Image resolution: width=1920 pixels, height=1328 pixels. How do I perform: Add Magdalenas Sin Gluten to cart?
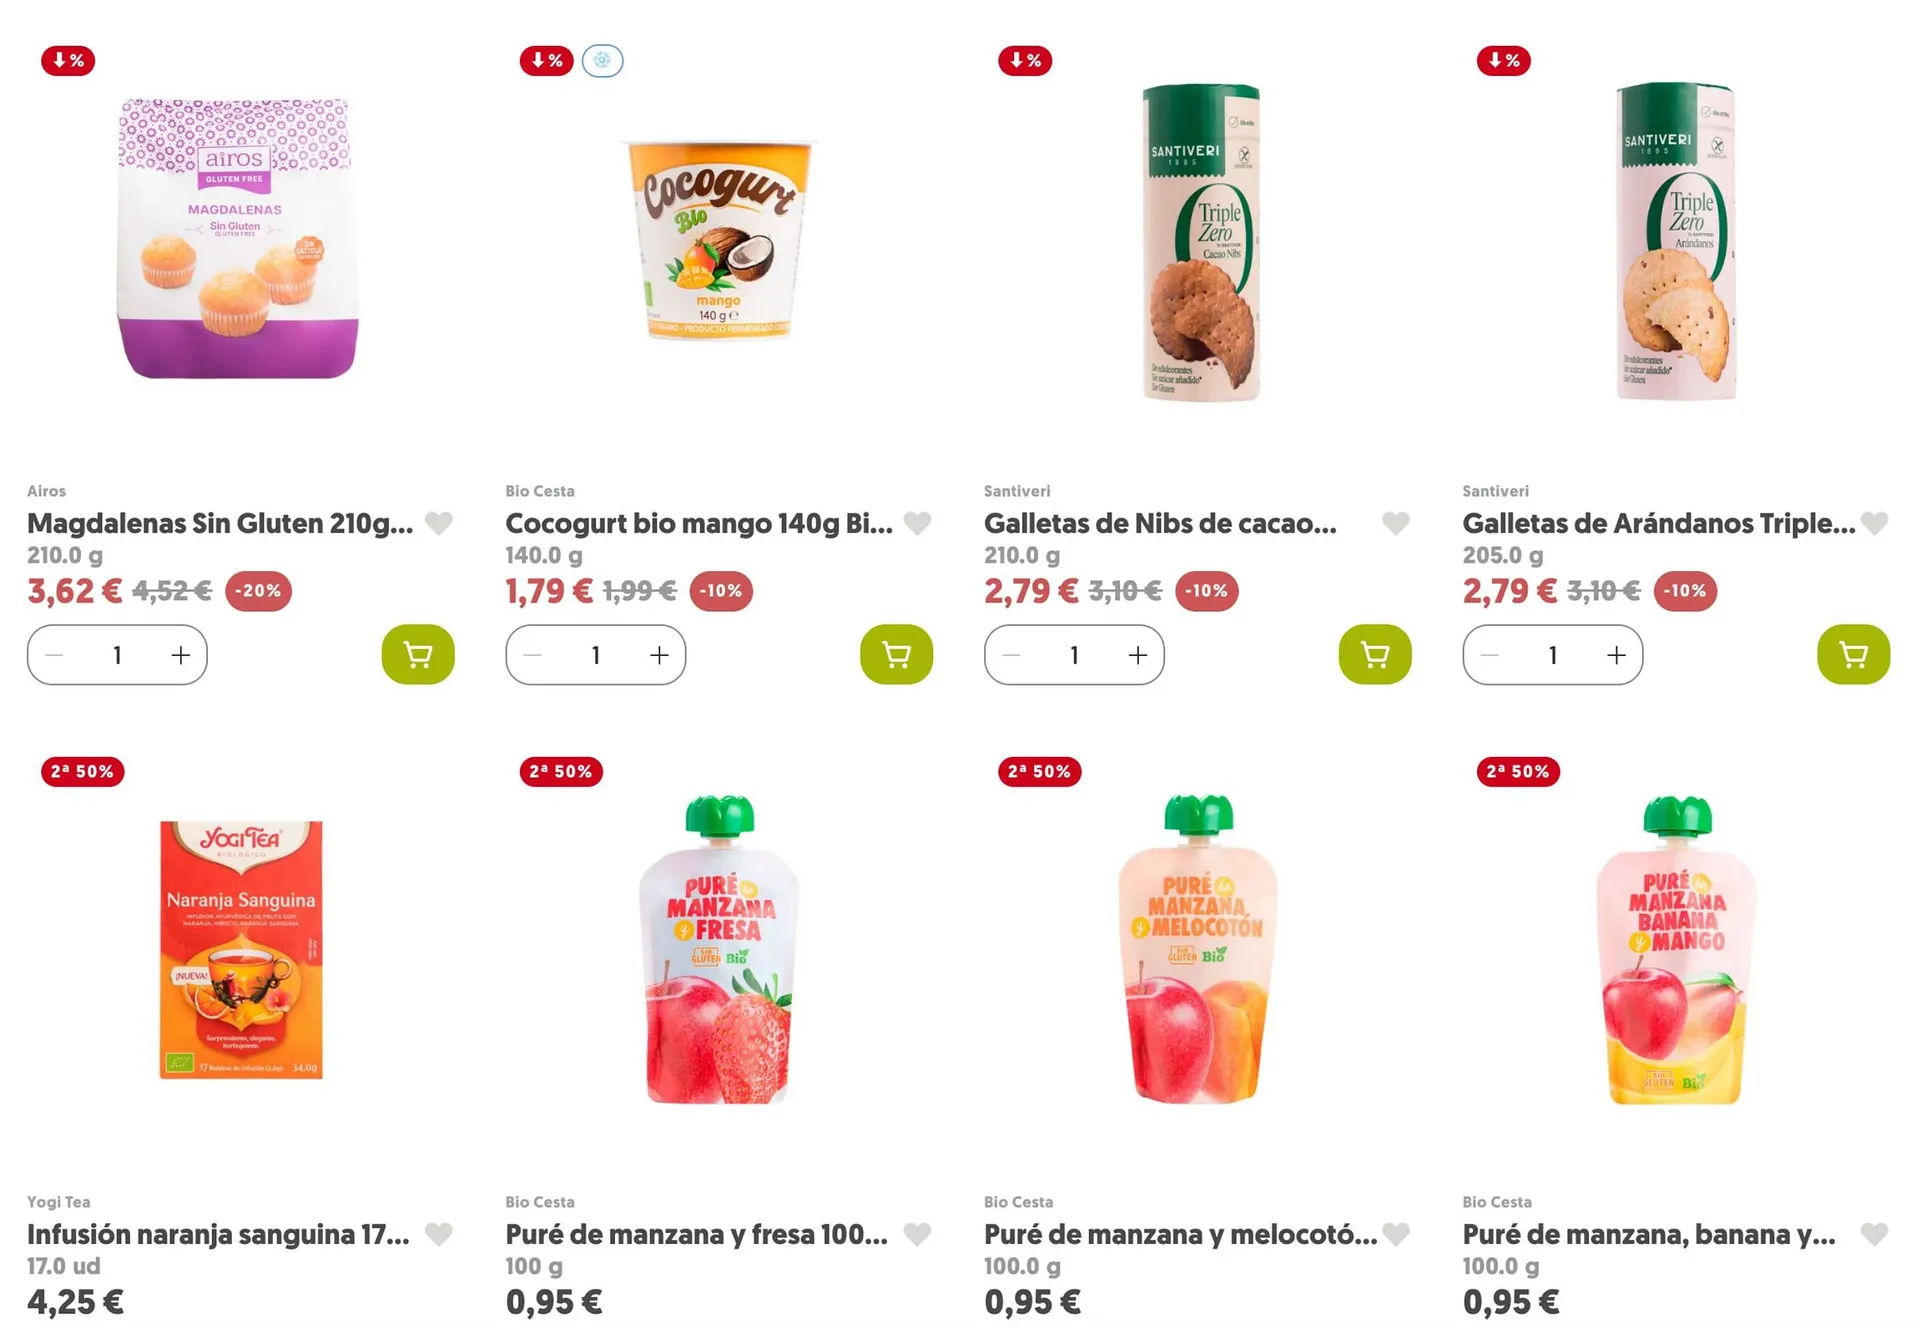(417, 655)
